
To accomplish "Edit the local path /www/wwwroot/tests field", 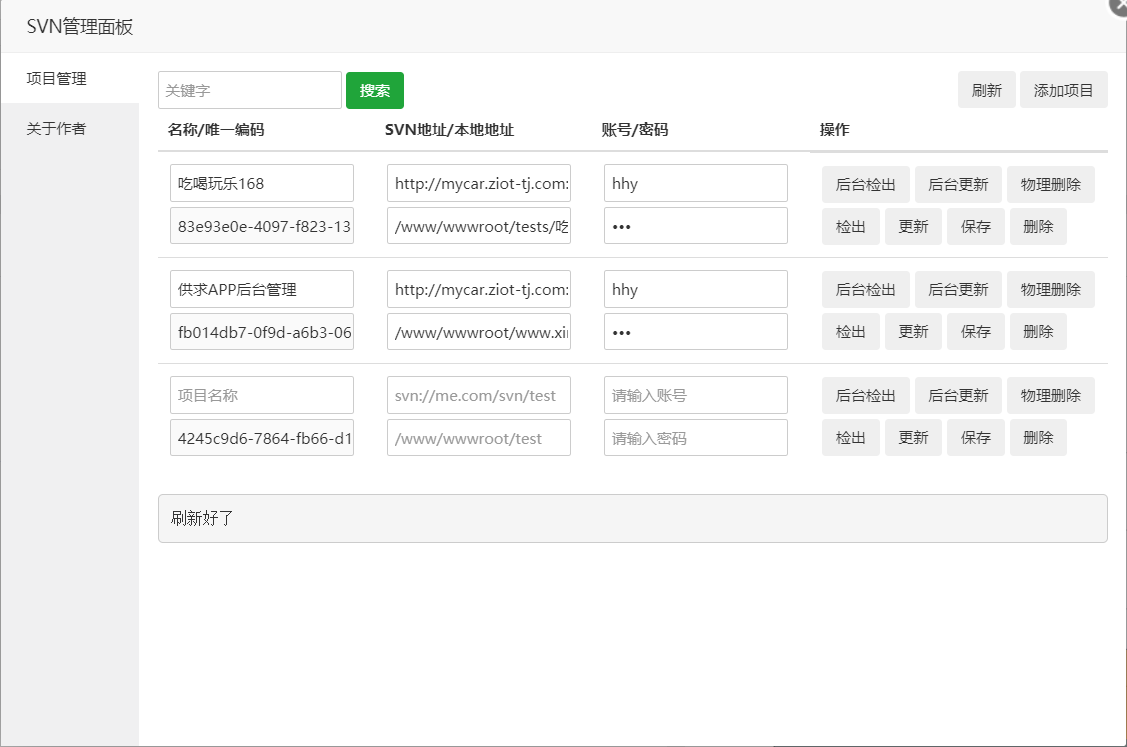I will pyautogui.click(x=479, y=226).
